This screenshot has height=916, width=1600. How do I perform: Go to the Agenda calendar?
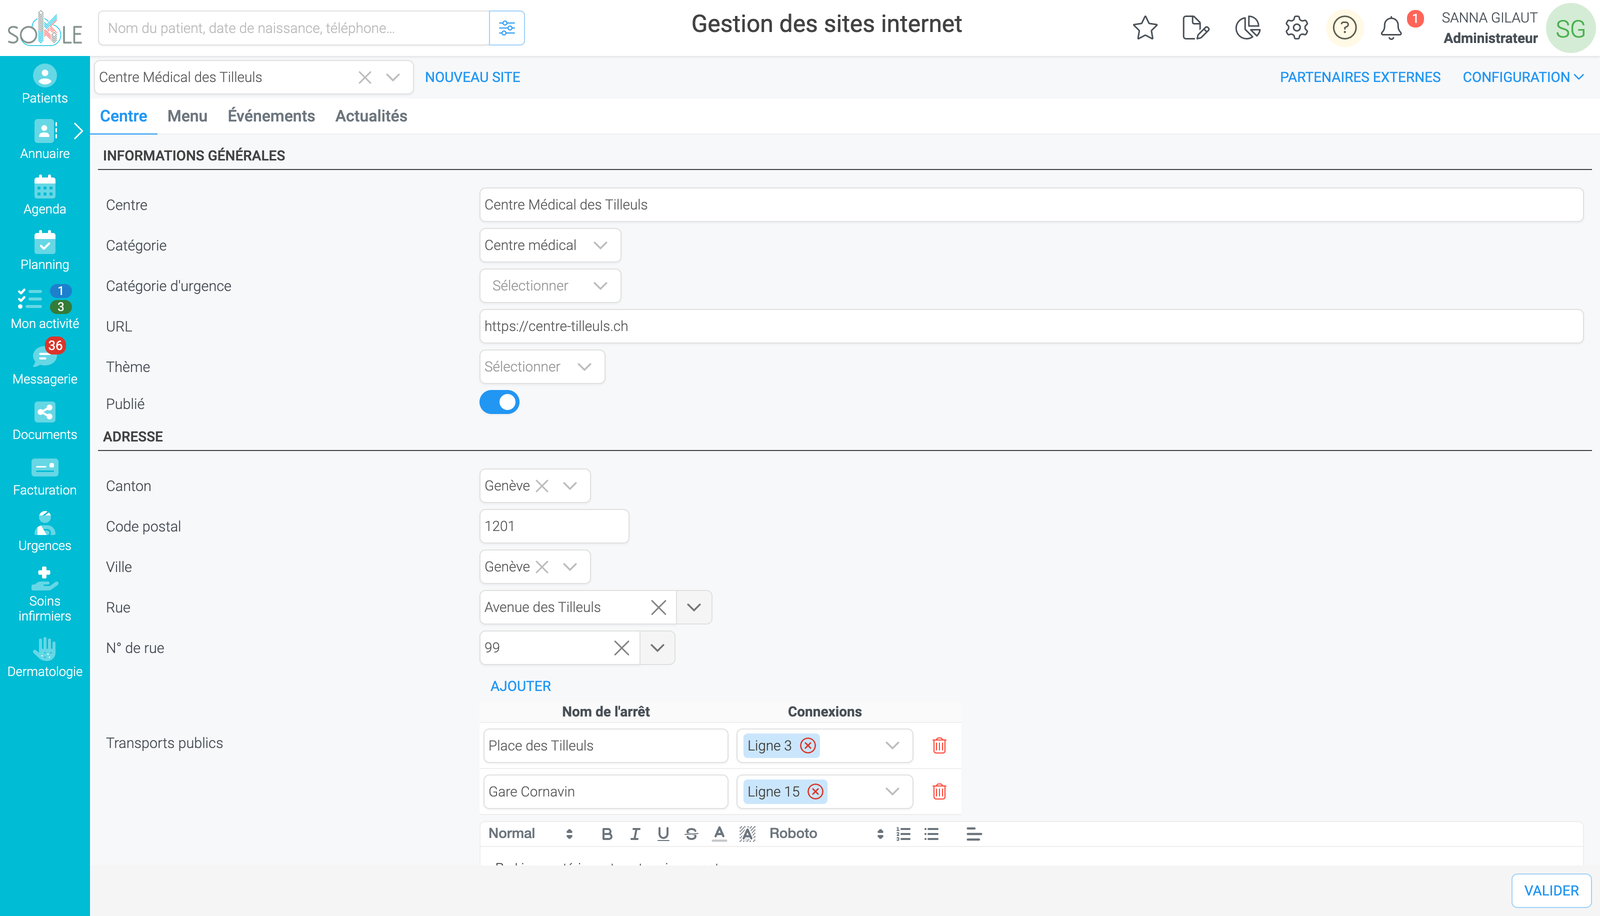click(45, 196)
